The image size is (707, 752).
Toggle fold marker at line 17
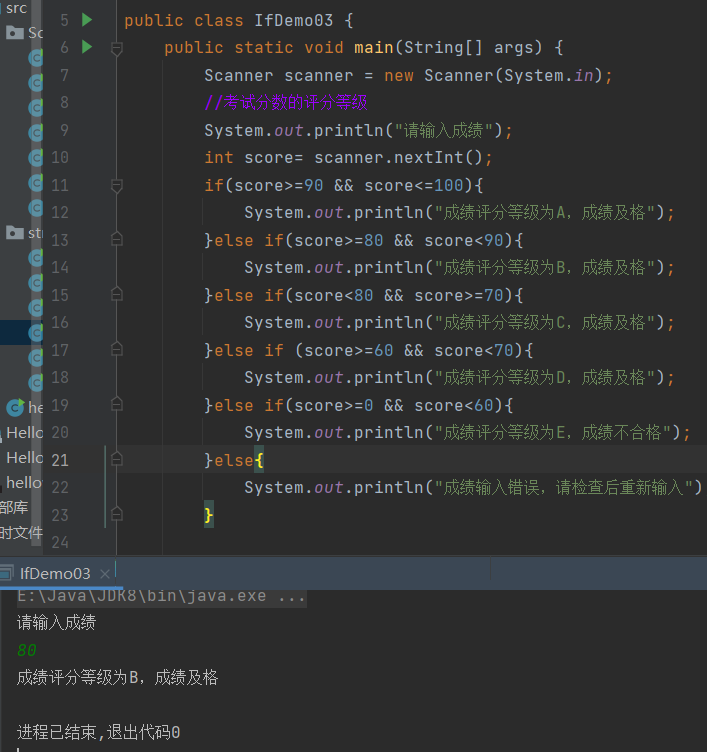pos(117,350)
